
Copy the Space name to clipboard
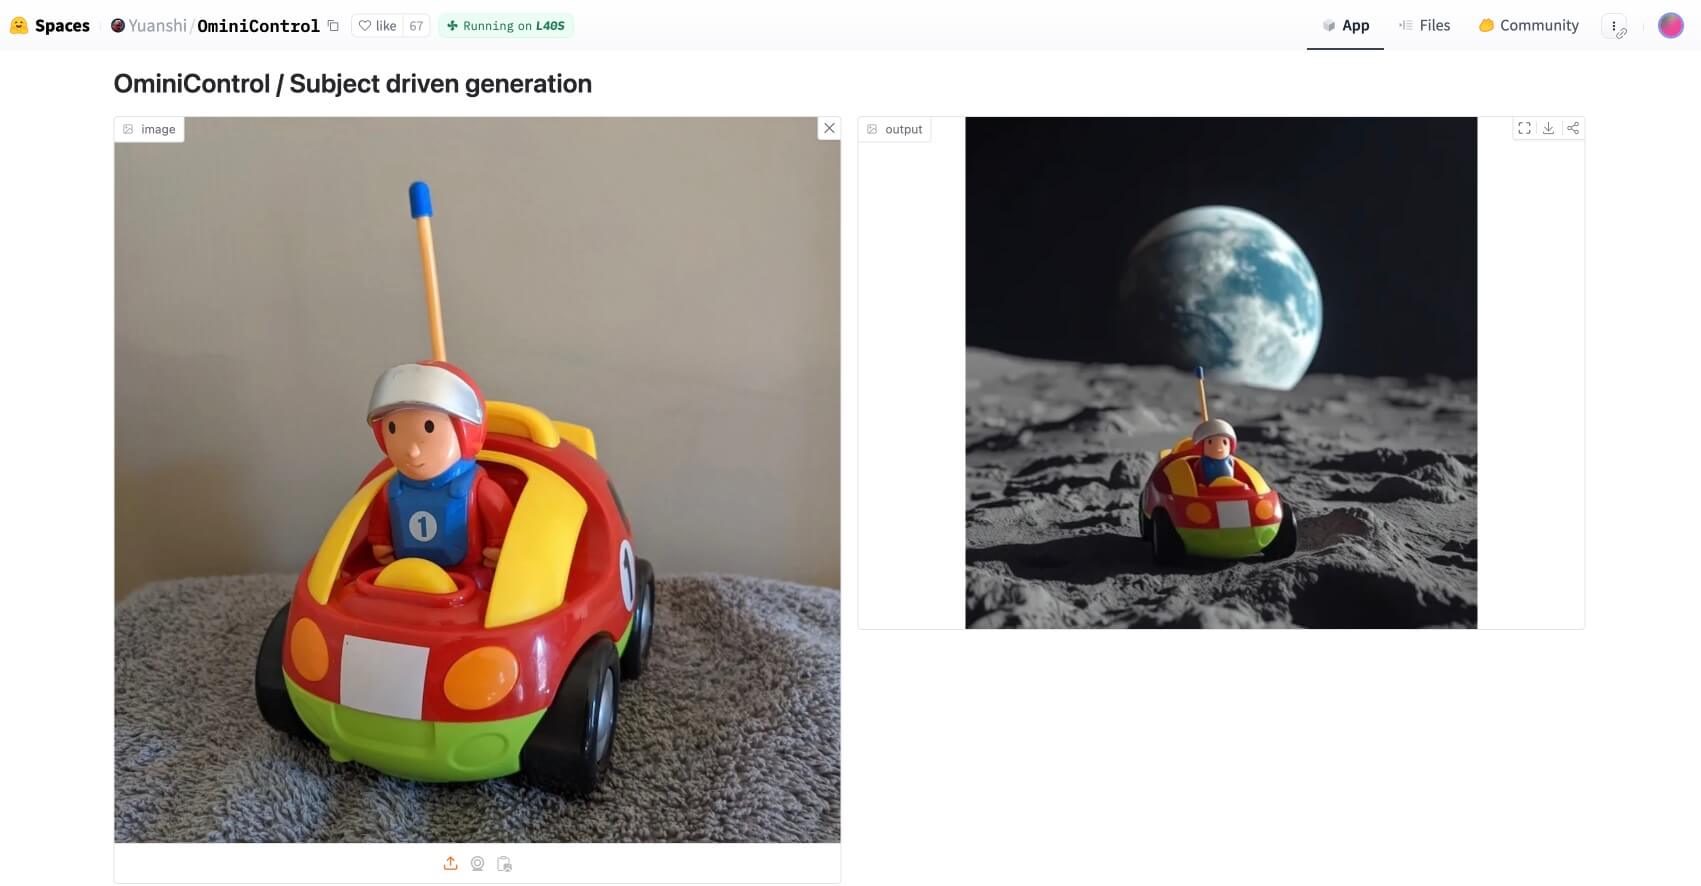pos(333,26)
